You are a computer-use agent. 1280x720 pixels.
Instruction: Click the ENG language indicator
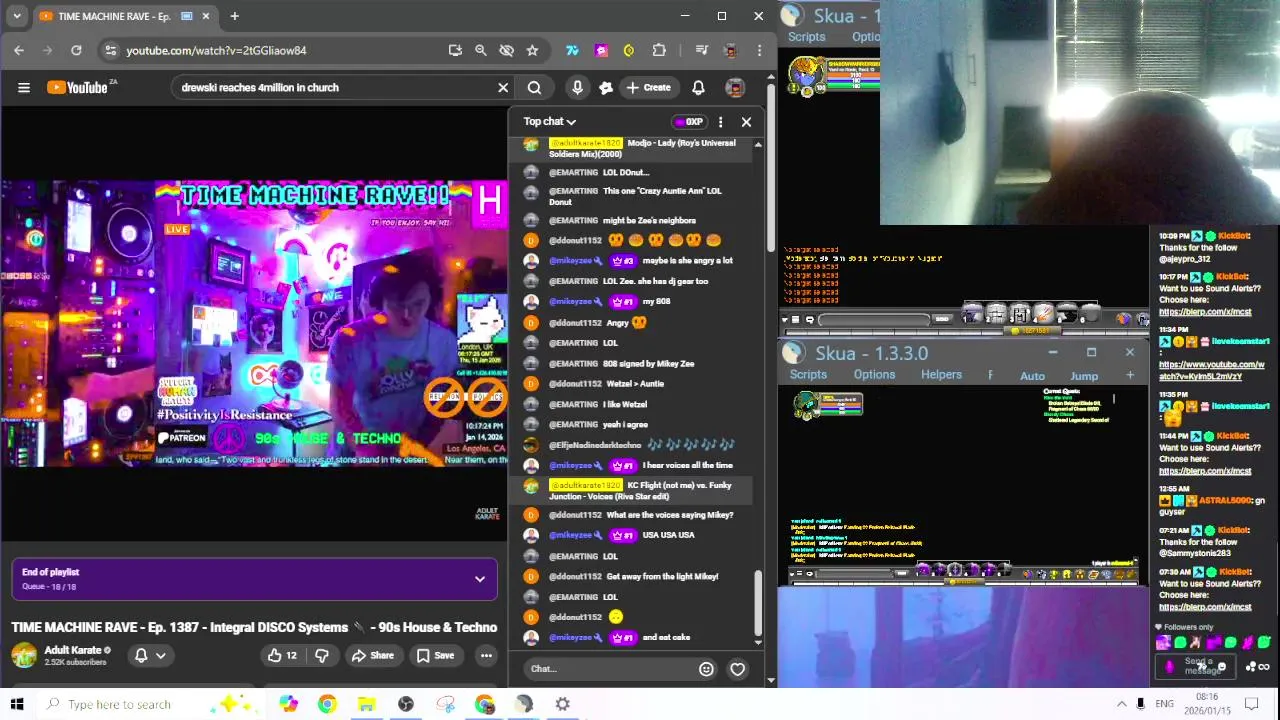coord(1164,704)
